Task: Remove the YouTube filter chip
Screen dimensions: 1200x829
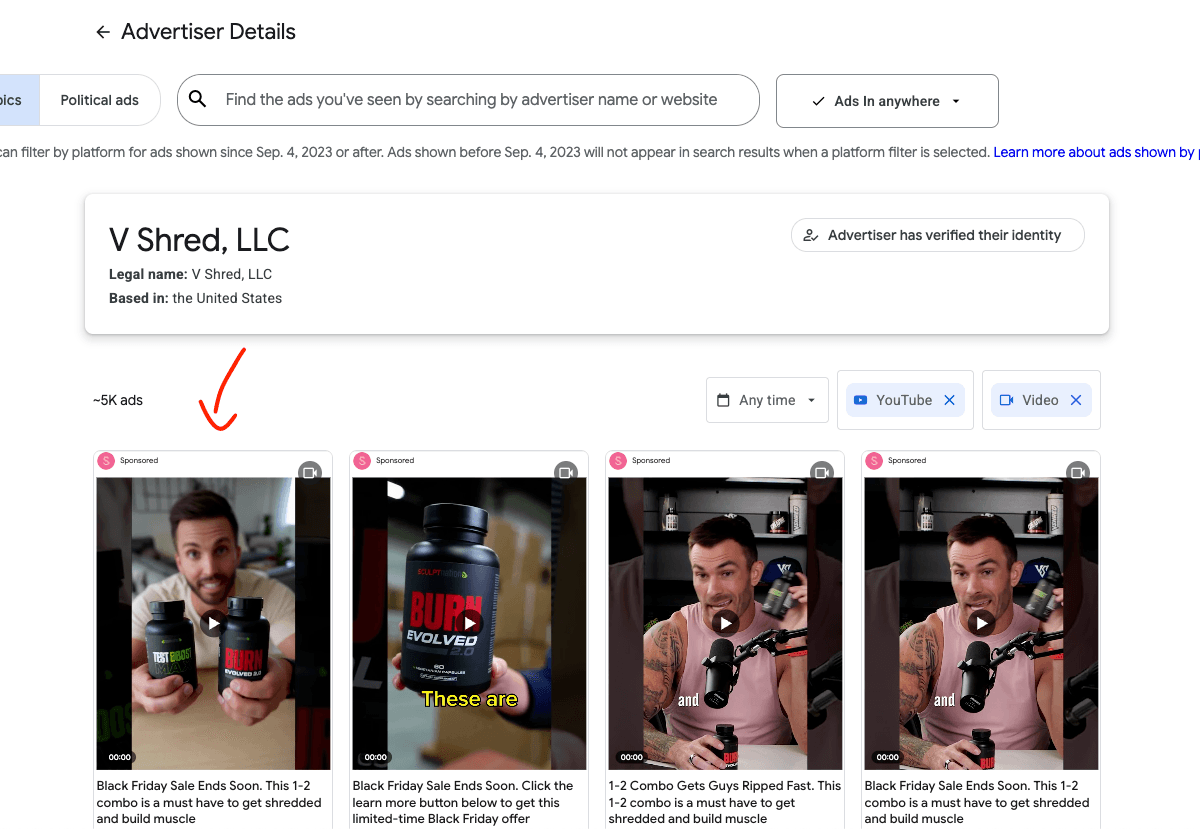Action: point(949,399)
